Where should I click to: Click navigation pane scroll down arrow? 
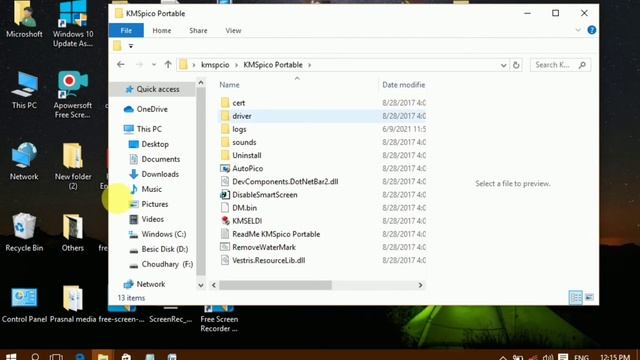click(x=200, y=285)
